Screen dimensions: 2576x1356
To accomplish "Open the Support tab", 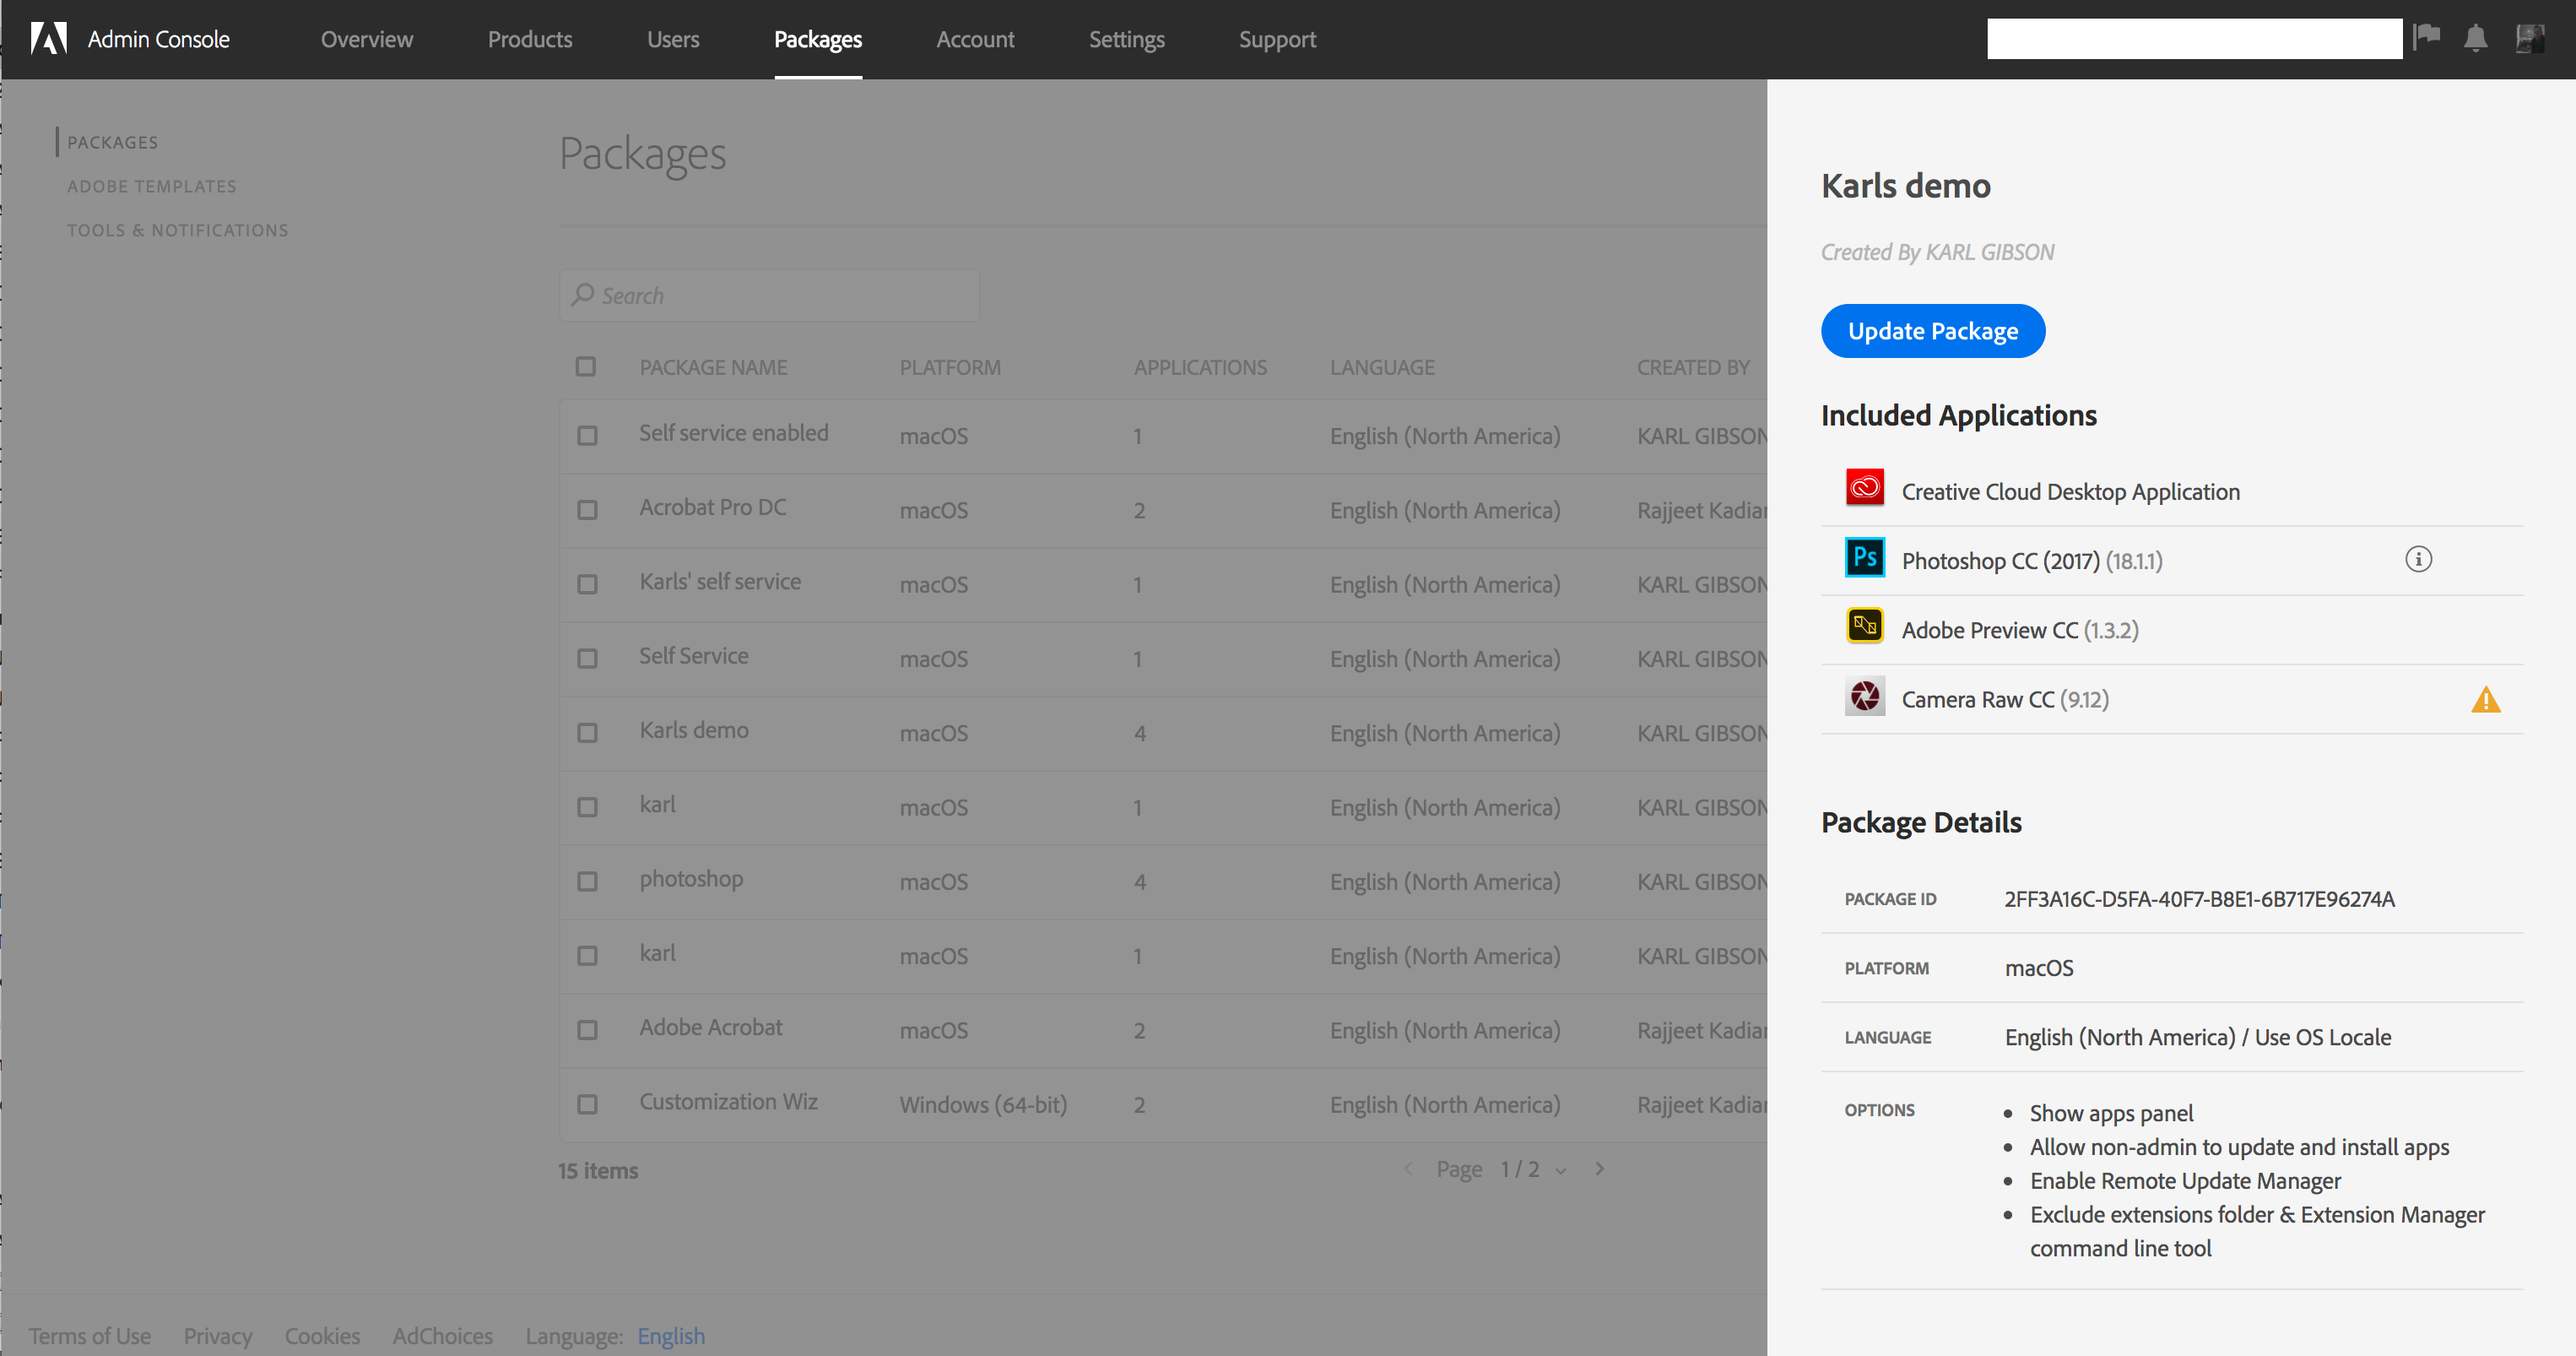I will [x=1277, y=39].
